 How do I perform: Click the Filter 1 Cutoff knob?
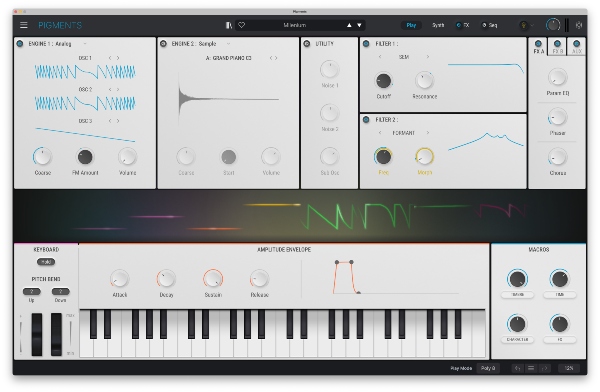pyautogui.click(x=383, y=81)
